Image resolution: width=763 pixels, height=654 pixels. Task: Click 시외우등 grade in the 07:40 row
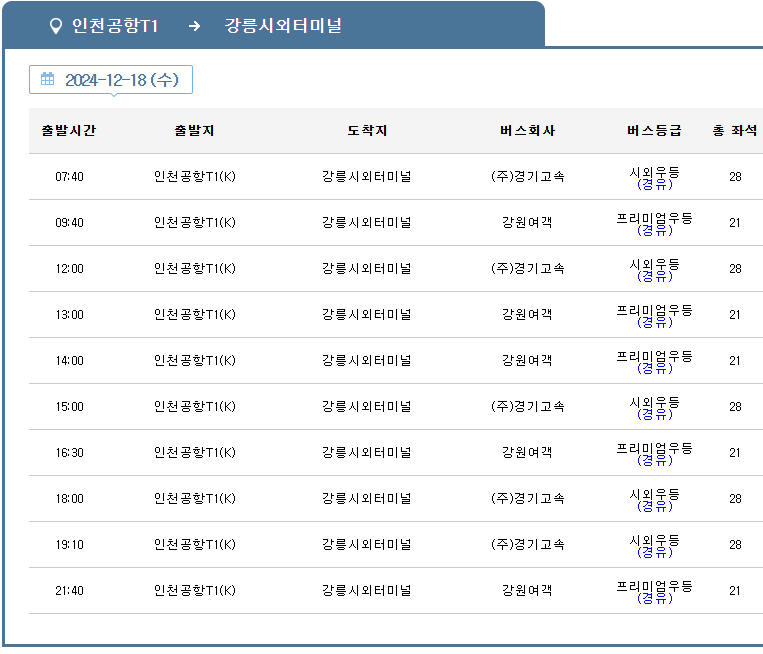point(654,172)
